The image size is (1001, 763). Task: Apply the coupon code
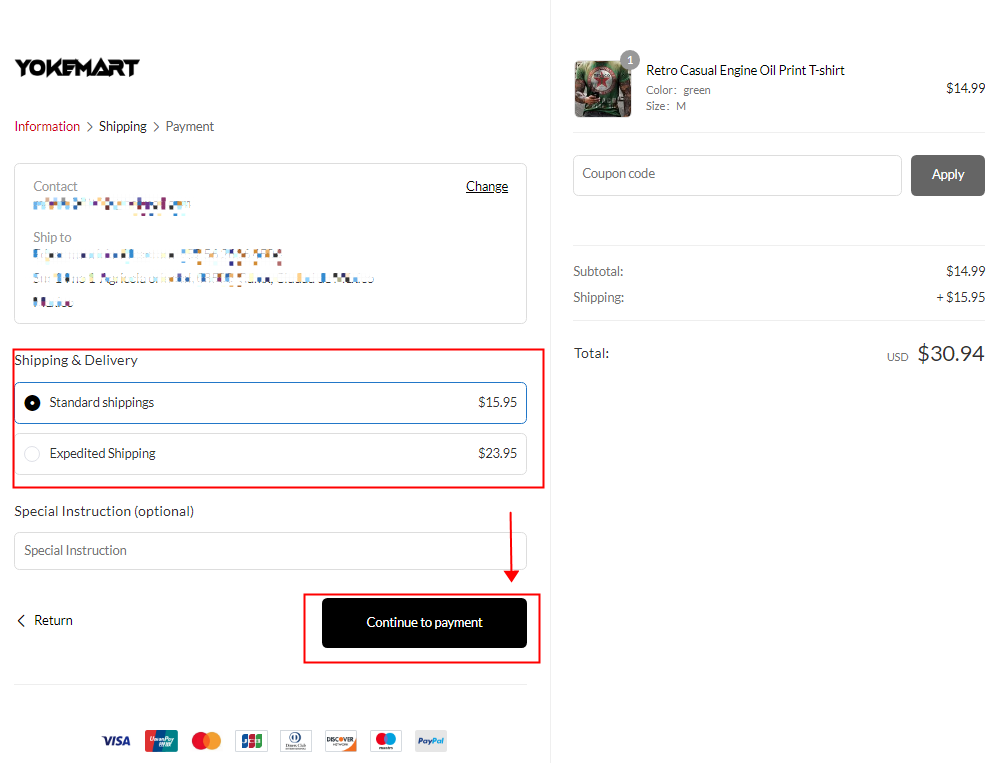tap(947, 175)
